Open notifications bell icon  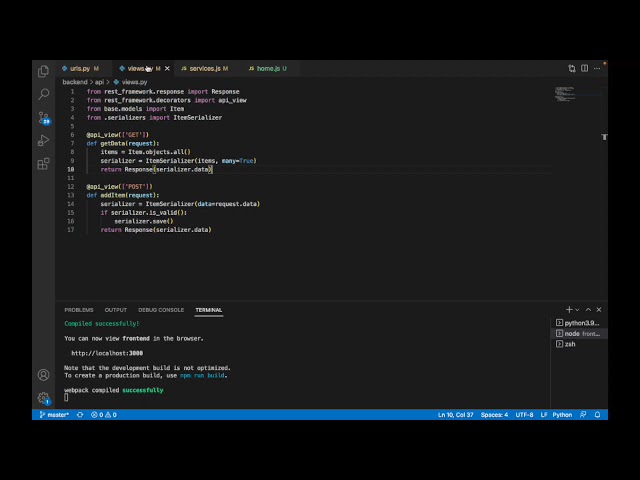pyautogui.click(x=598, y=415)
